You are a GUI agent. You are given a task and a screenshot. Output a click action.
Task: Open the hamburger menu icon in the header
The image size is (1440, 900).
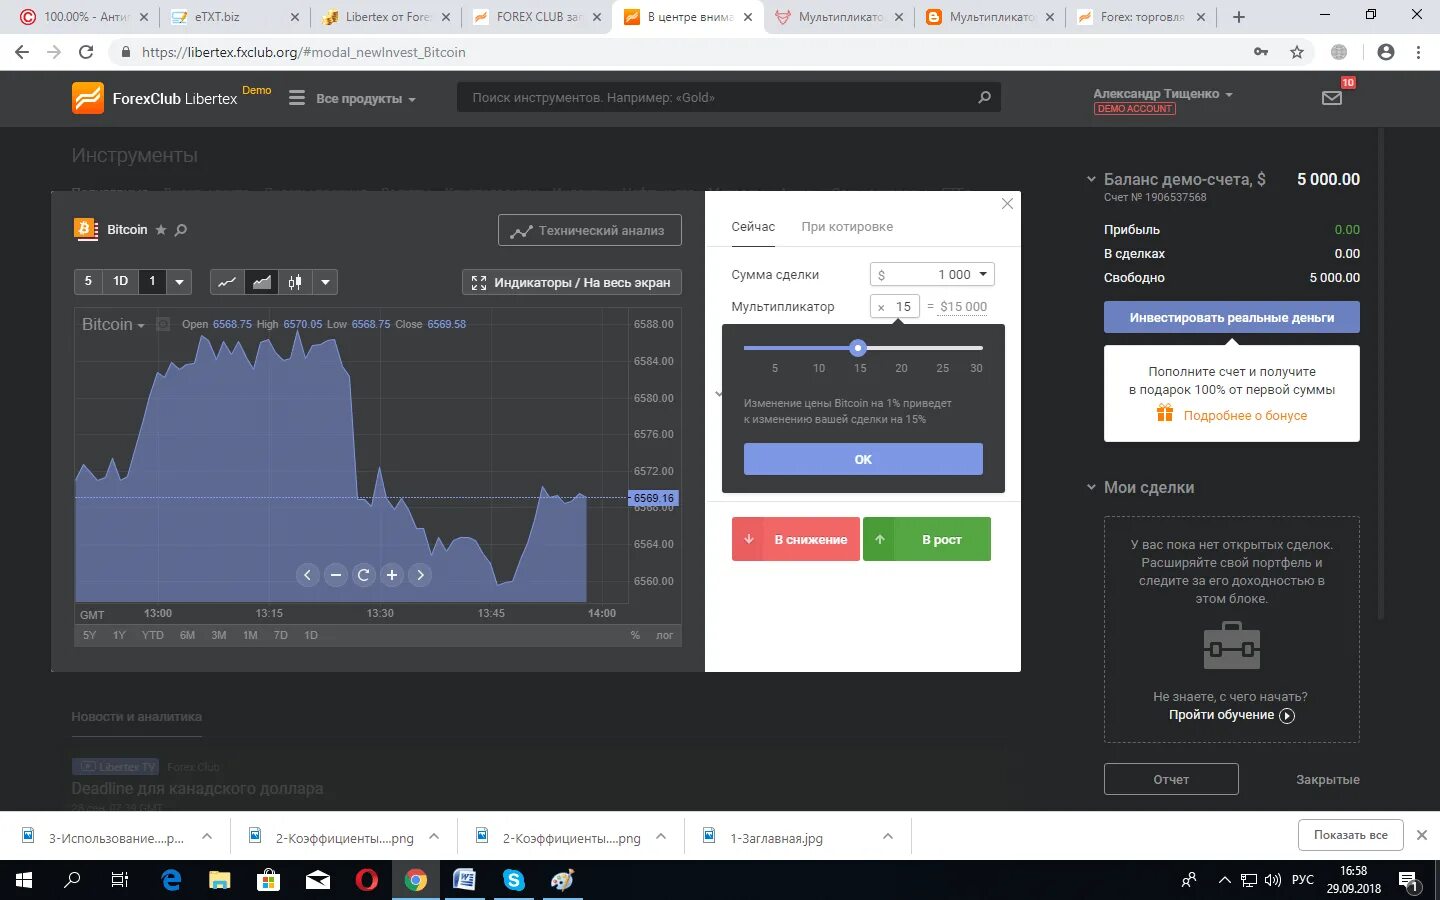(x=297, y=98)
